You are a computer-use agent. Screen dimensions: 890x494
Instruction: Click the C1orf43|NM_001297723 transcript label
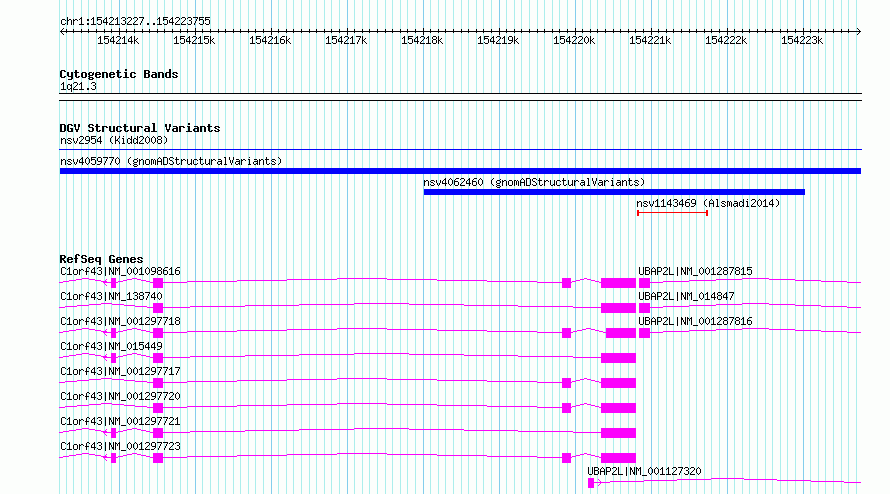point(120,446)
